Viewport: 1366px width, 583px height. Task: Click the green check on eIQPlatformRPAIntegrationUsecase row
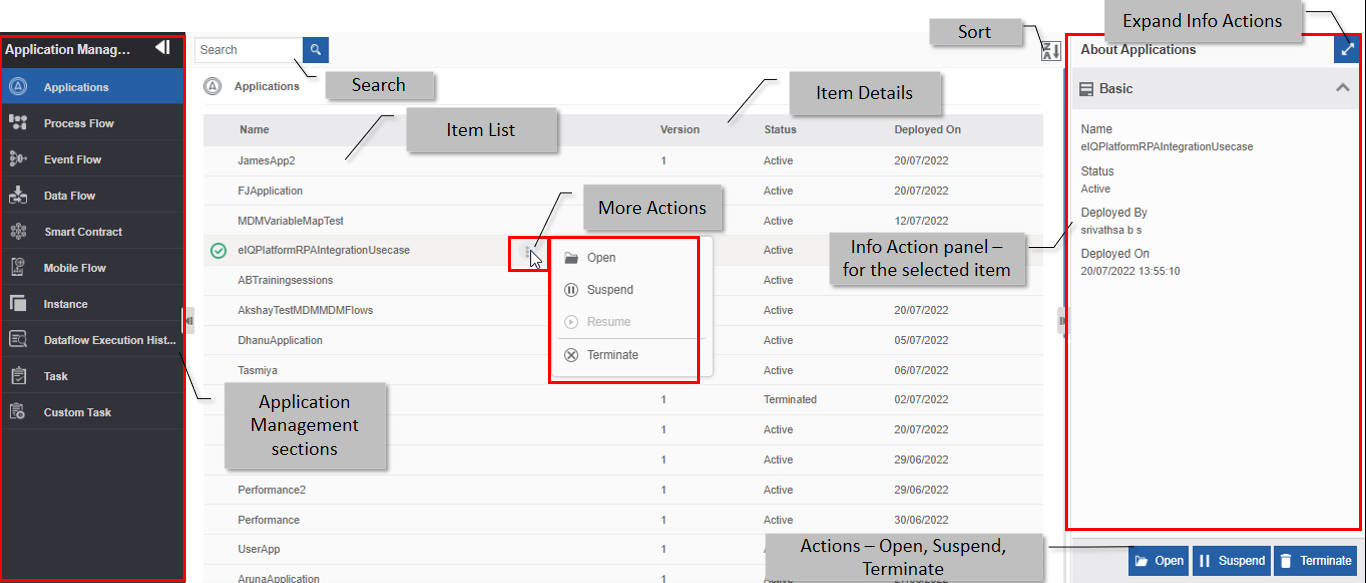click(219, 250)
